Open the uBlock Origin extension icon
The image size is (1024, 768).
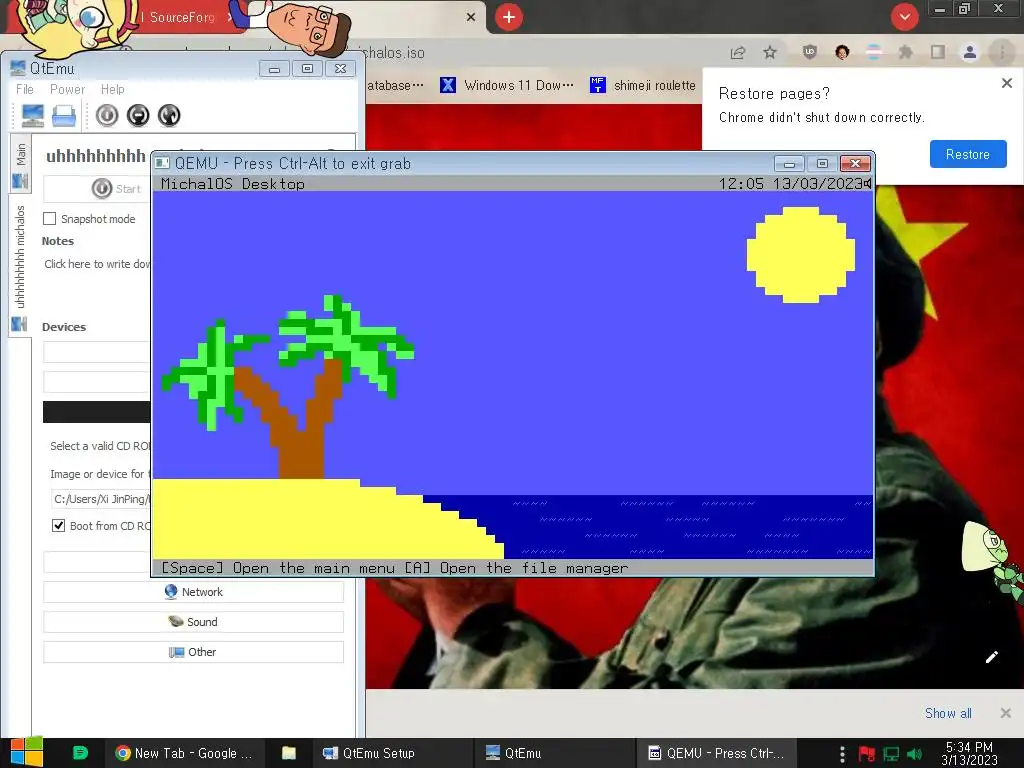810,52
